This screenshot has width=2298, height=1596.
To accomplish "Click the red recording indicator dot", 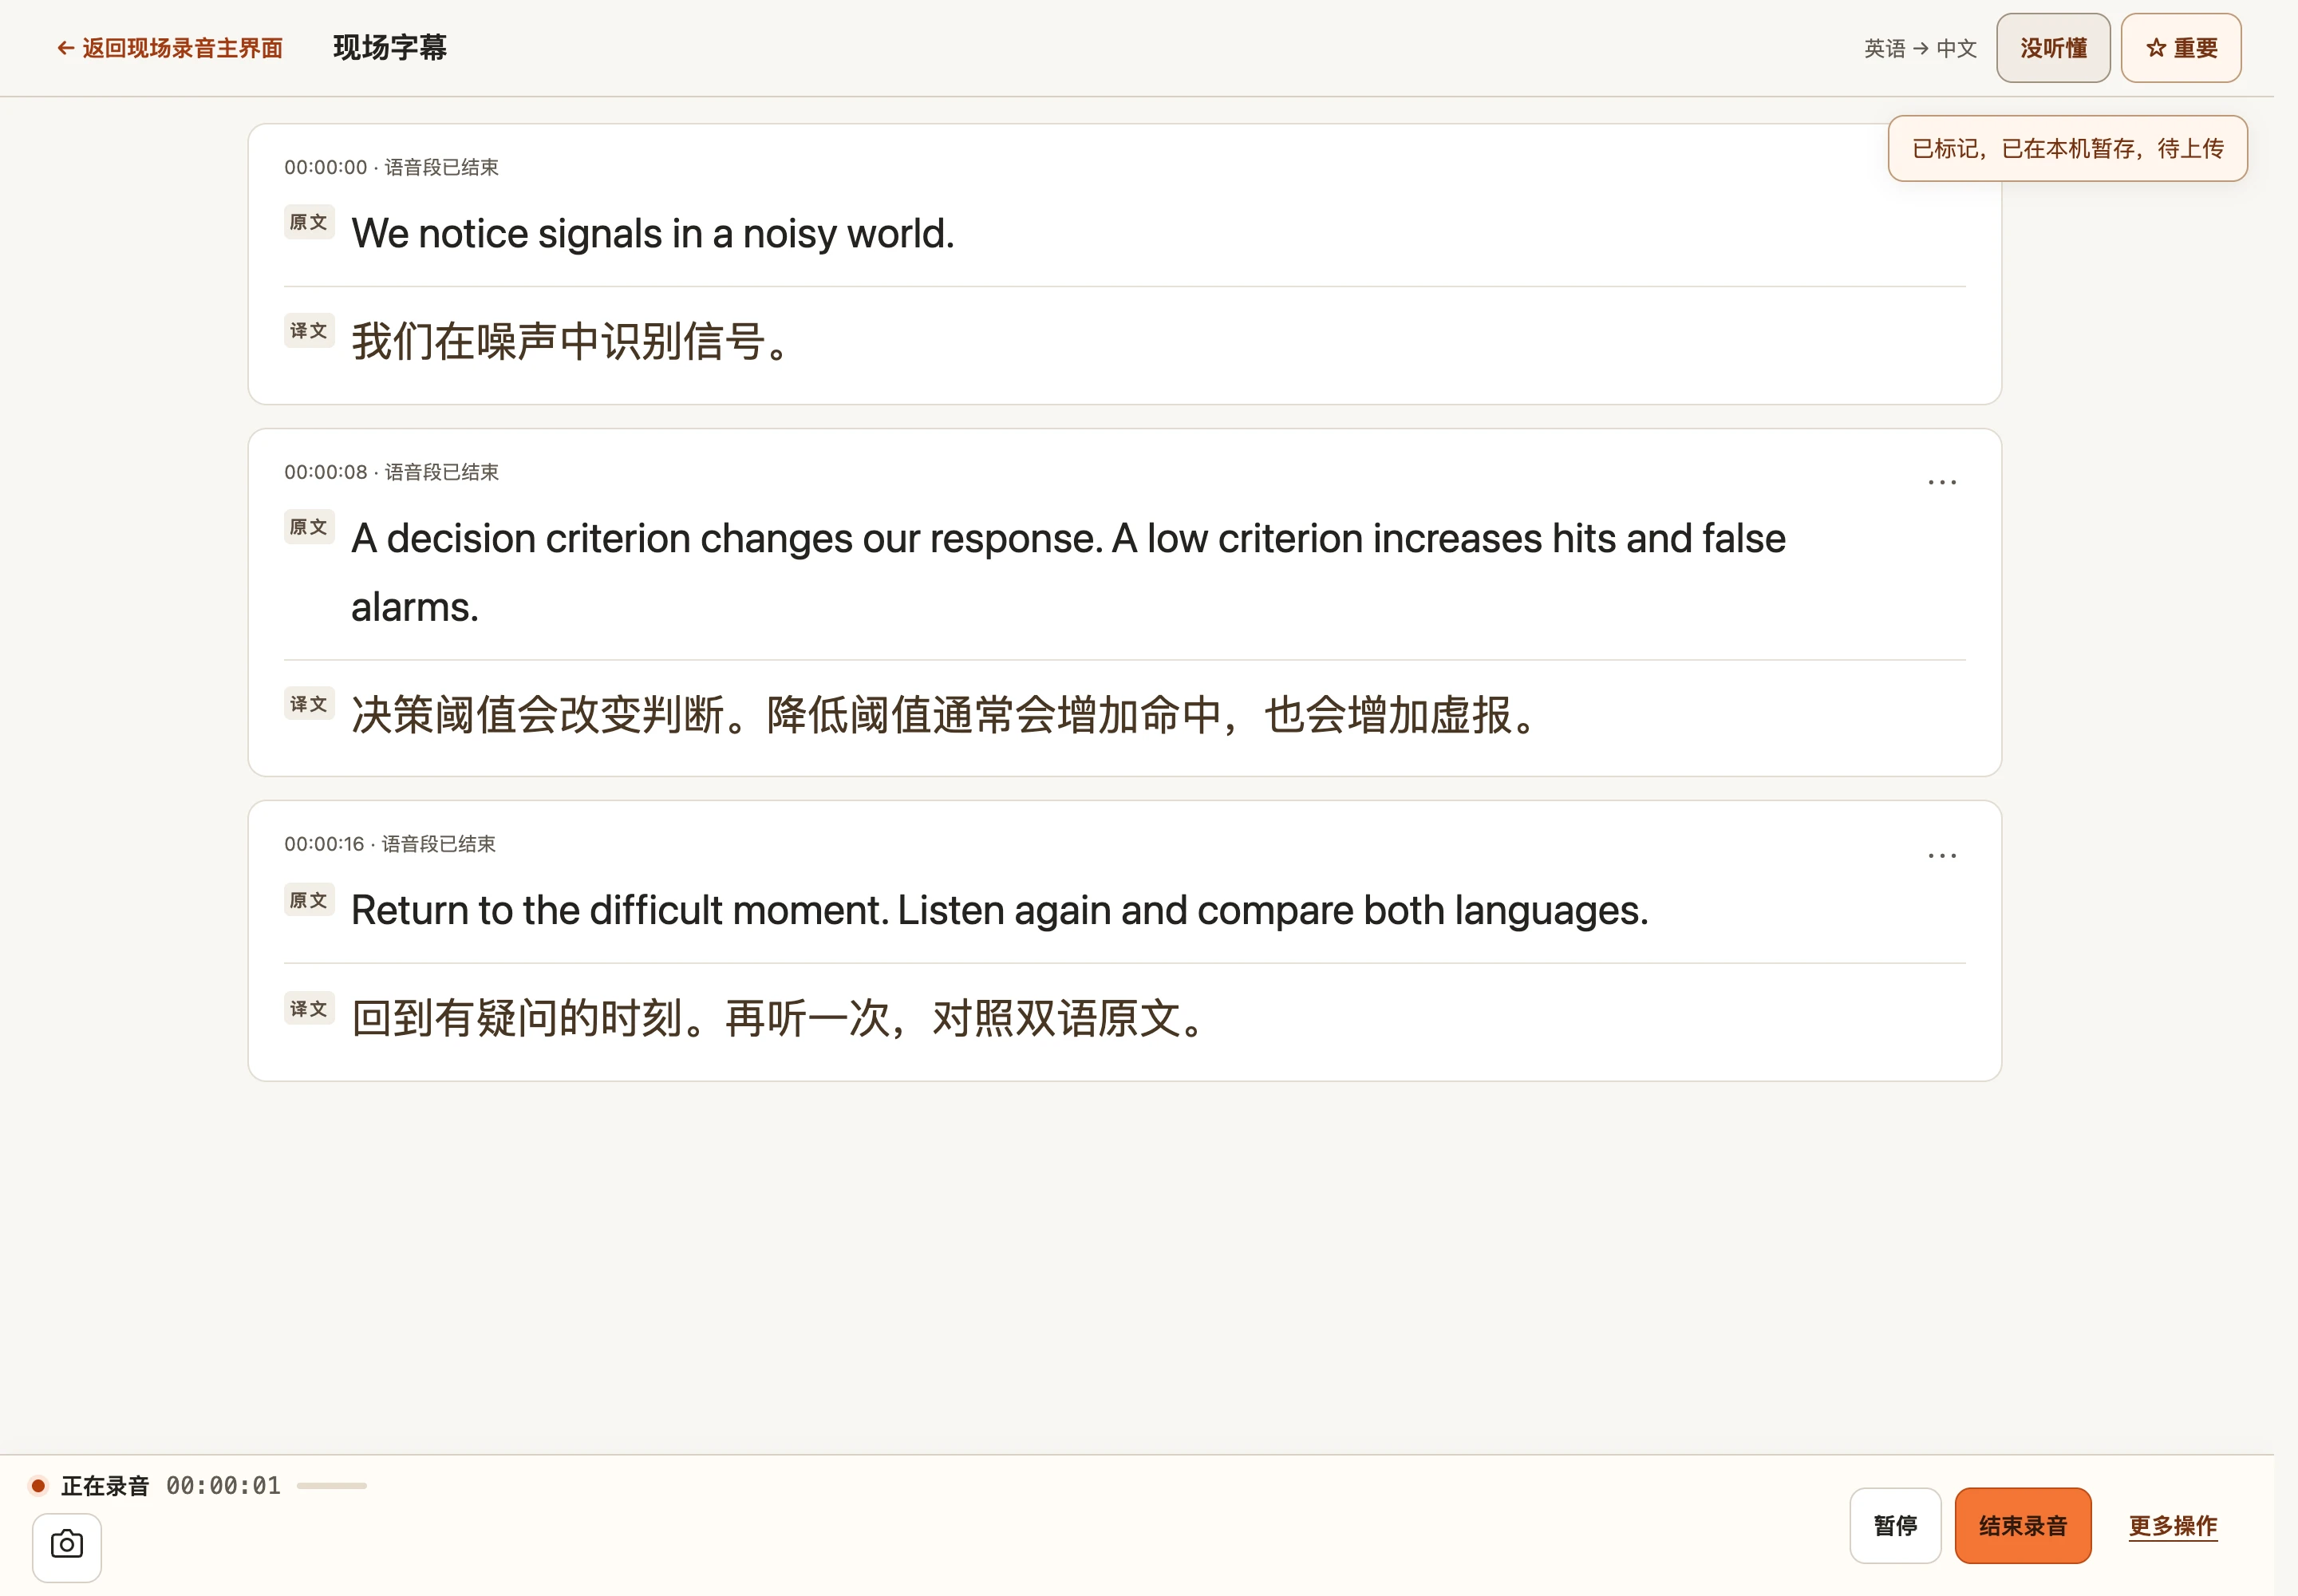I will coord(38,1486).
